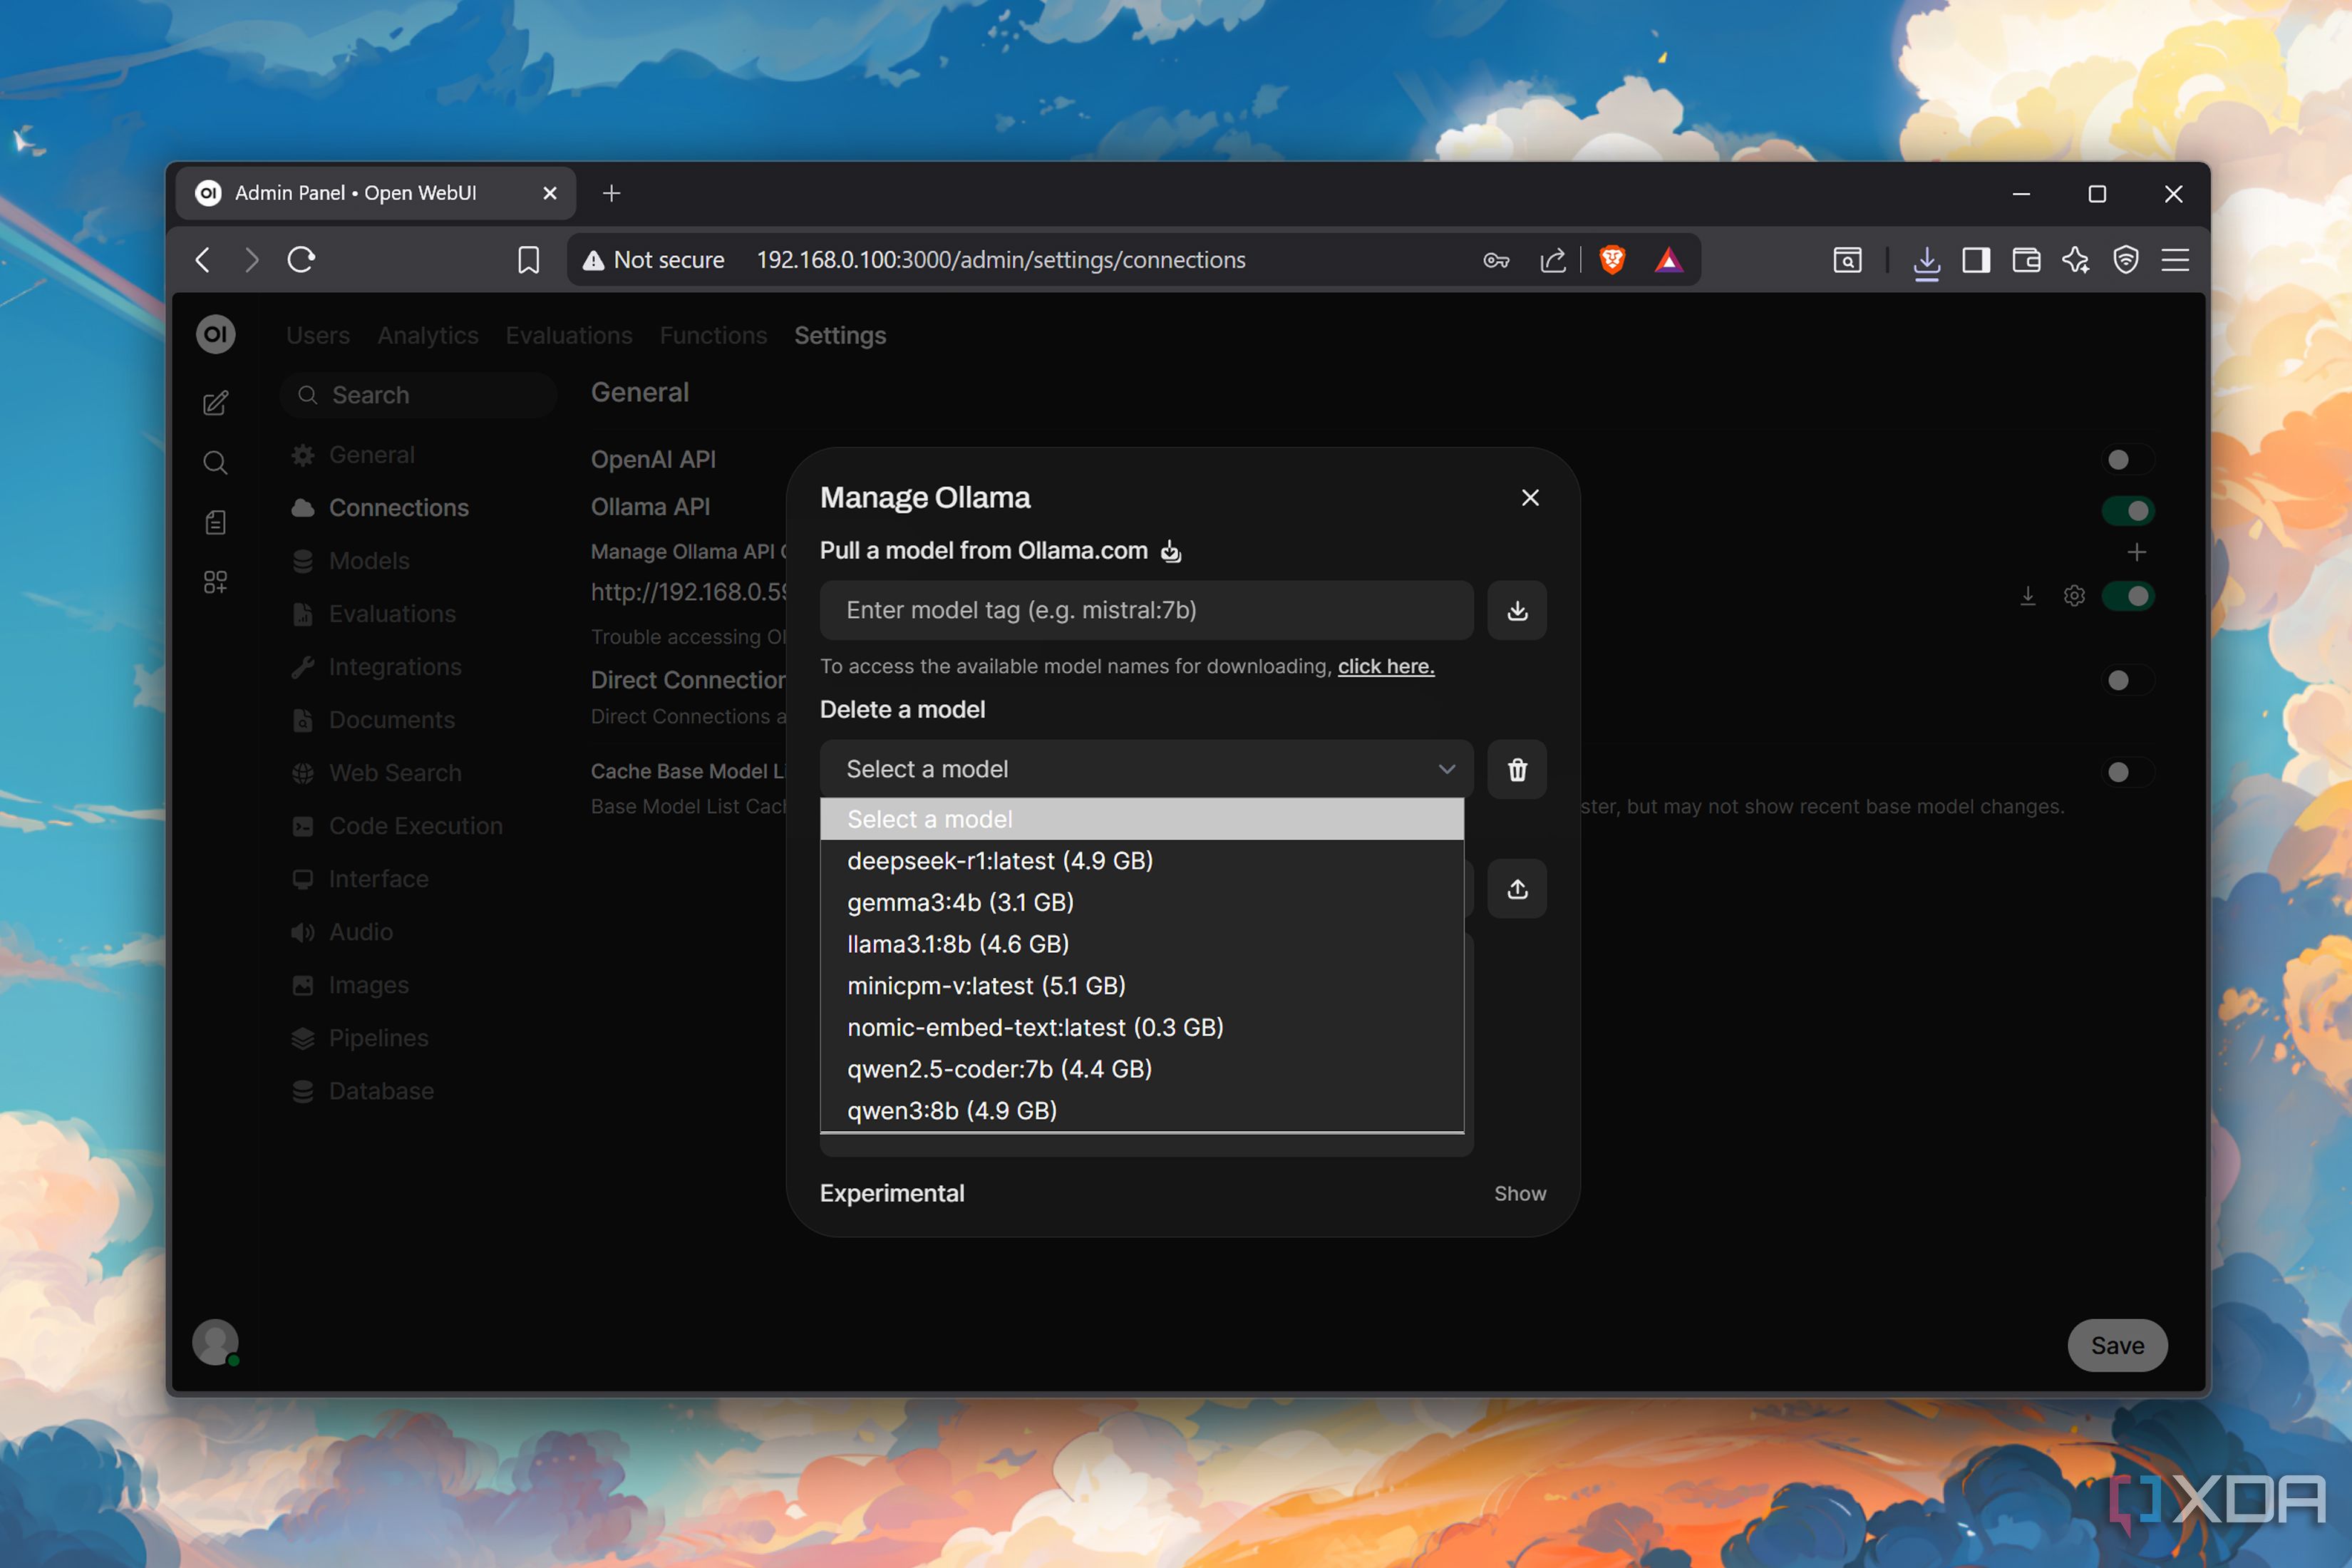
Task: Open new chat pencil icon in sidebar
Action: coord(215,403)
